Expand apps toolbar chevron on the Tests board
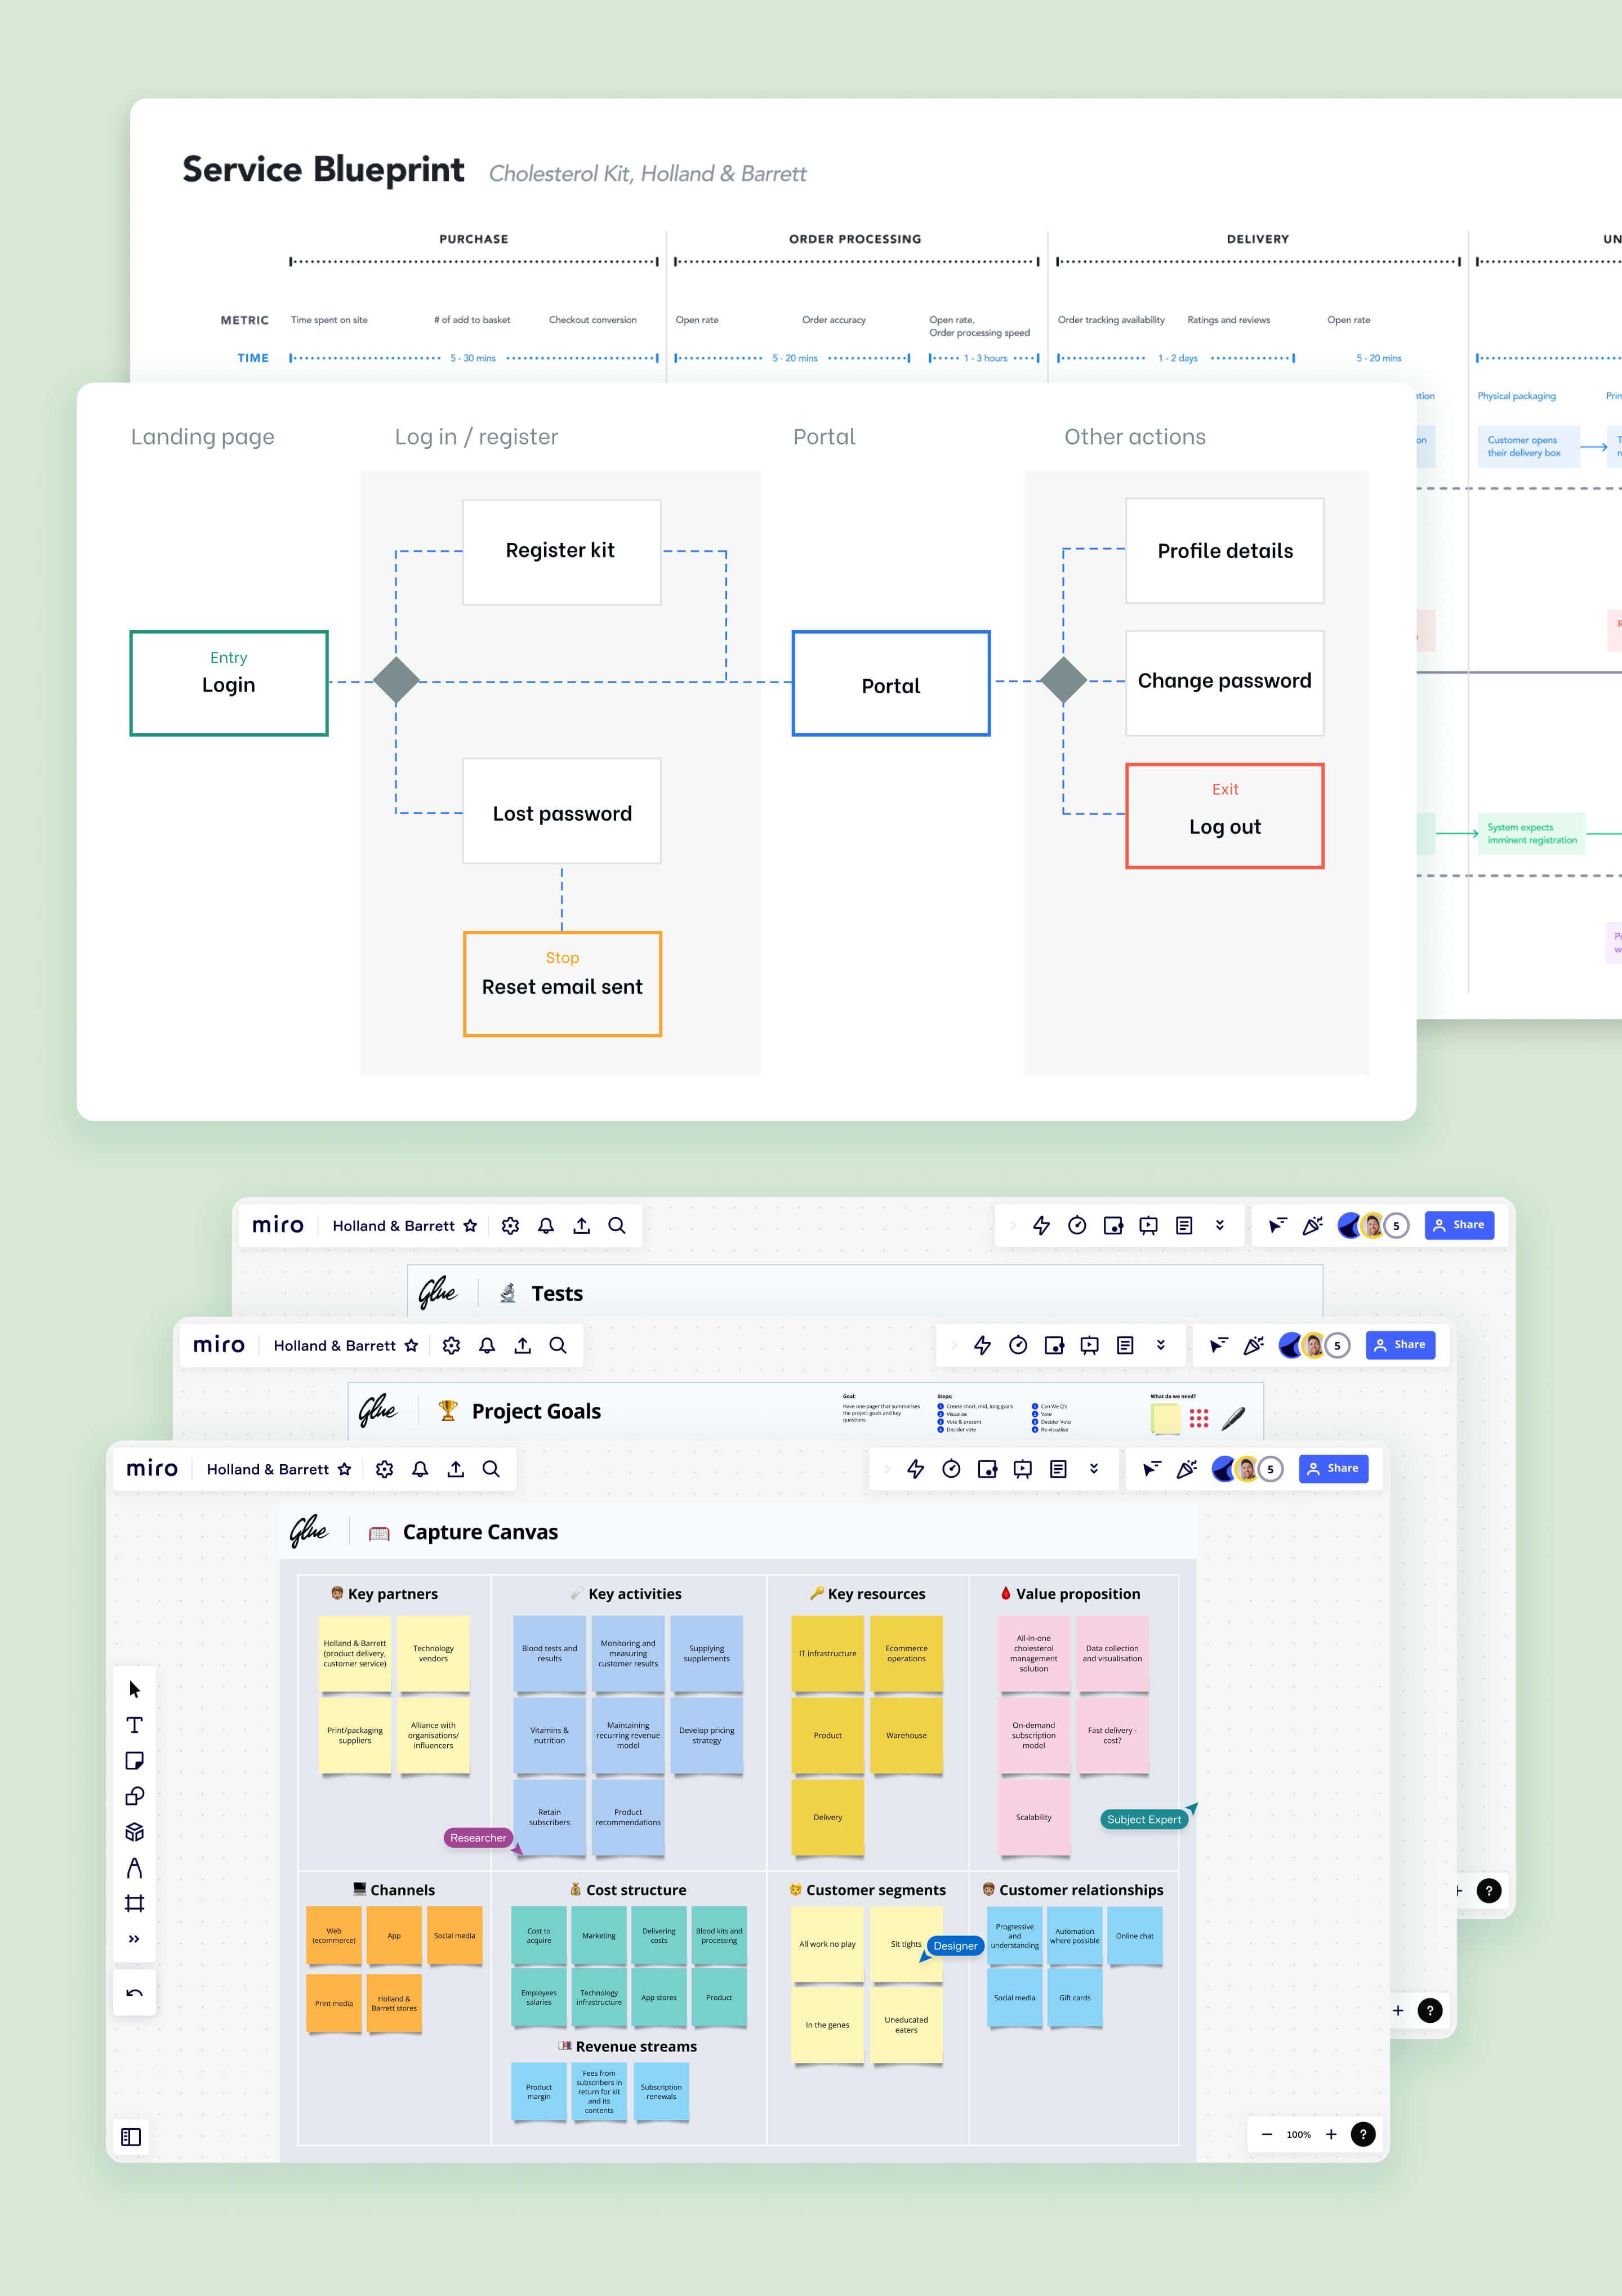The height and width of the screenshot is (2296, 1622). pos(1012,1226)
